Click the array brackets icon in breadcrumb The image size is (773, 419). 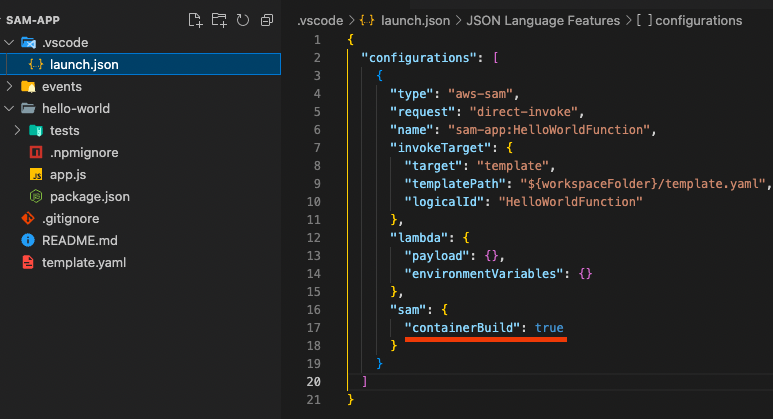click(644, 20)
